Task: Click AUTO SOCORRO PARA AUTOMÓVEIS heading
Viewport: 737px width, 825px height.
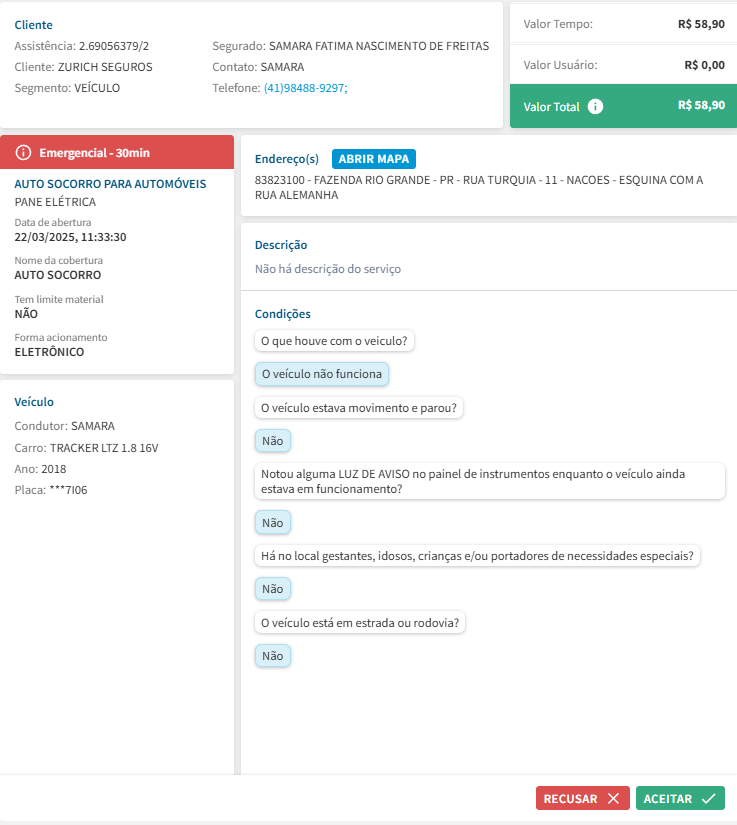Action: (x=110, y=184)
